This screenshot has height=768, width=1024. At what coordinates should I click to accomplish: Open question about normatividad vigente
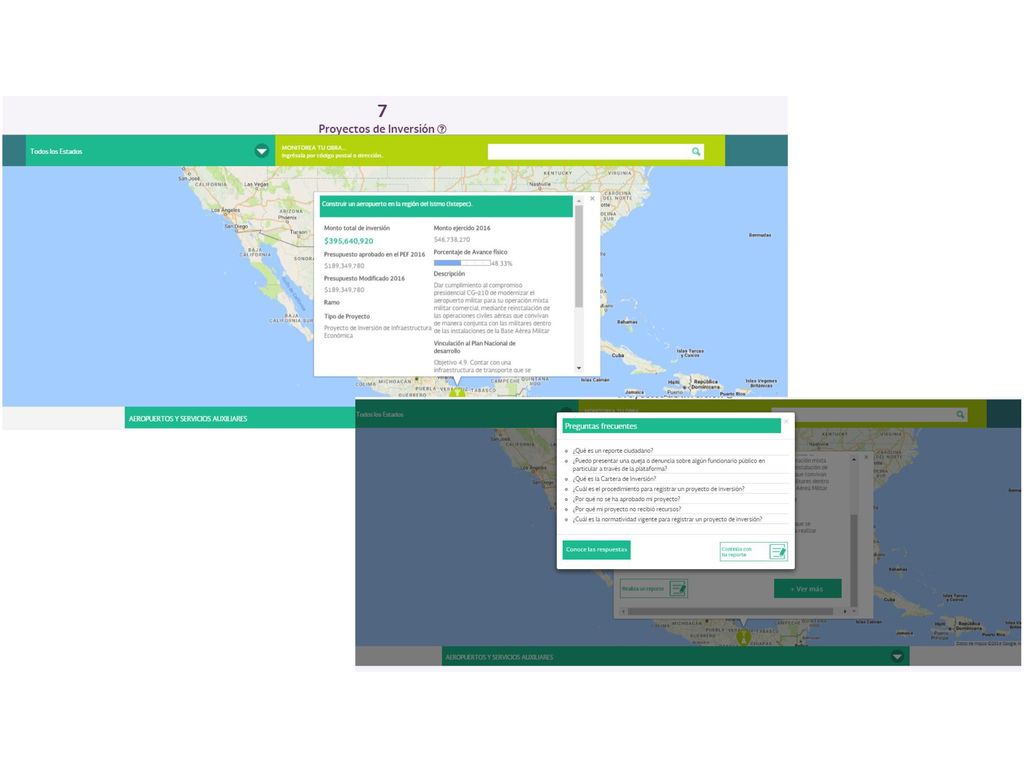667,519
